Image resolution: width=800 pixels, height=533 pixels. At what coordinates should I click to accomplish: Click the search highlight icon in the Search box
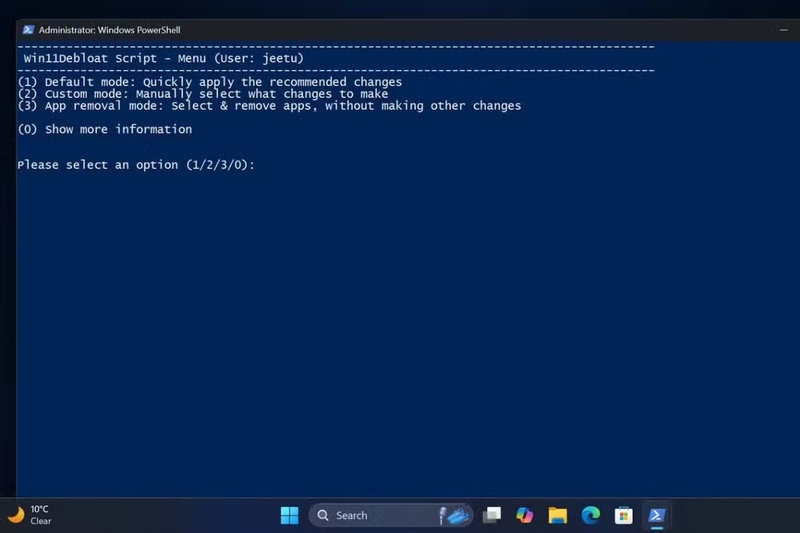tap(454, 515)
